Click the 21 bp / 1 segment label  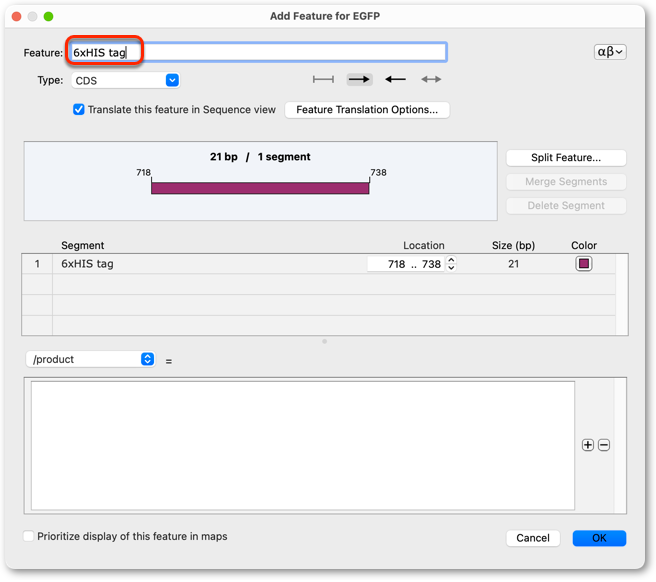coord(260,157)
